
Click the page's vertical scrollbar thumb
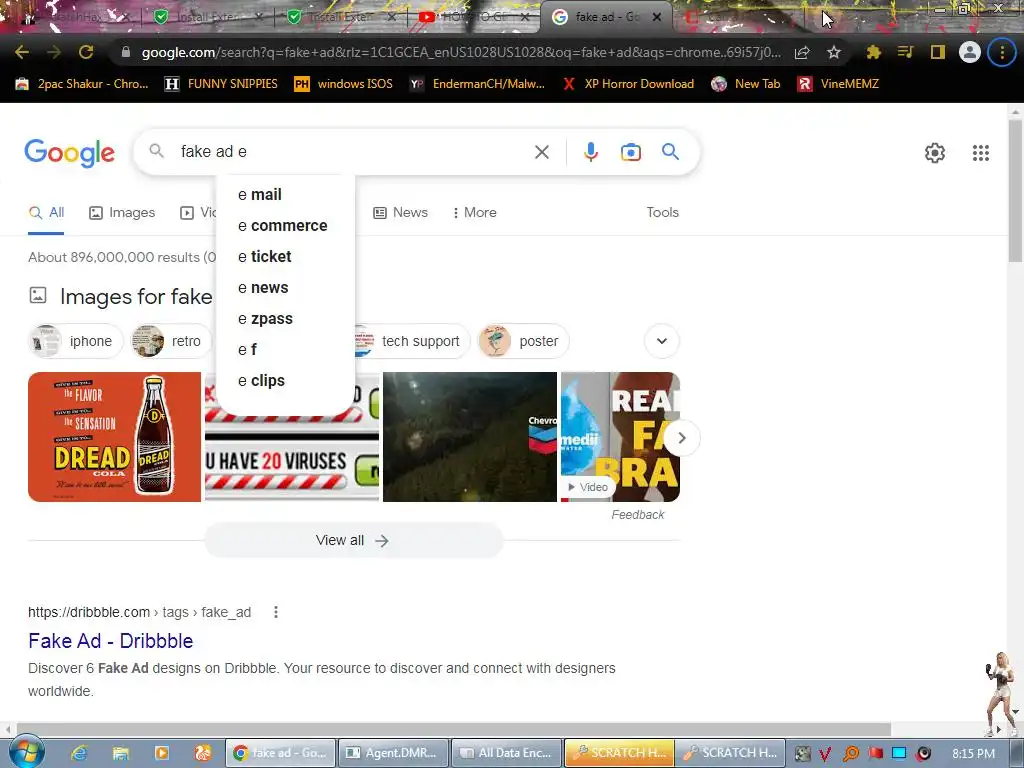point(1015,189)
